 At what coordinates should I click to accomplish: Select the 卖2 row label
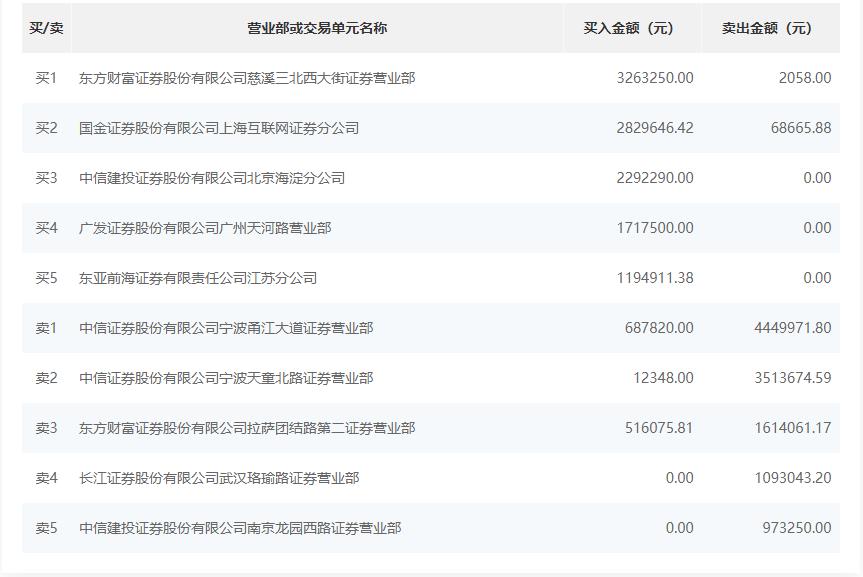pos(46,378)
